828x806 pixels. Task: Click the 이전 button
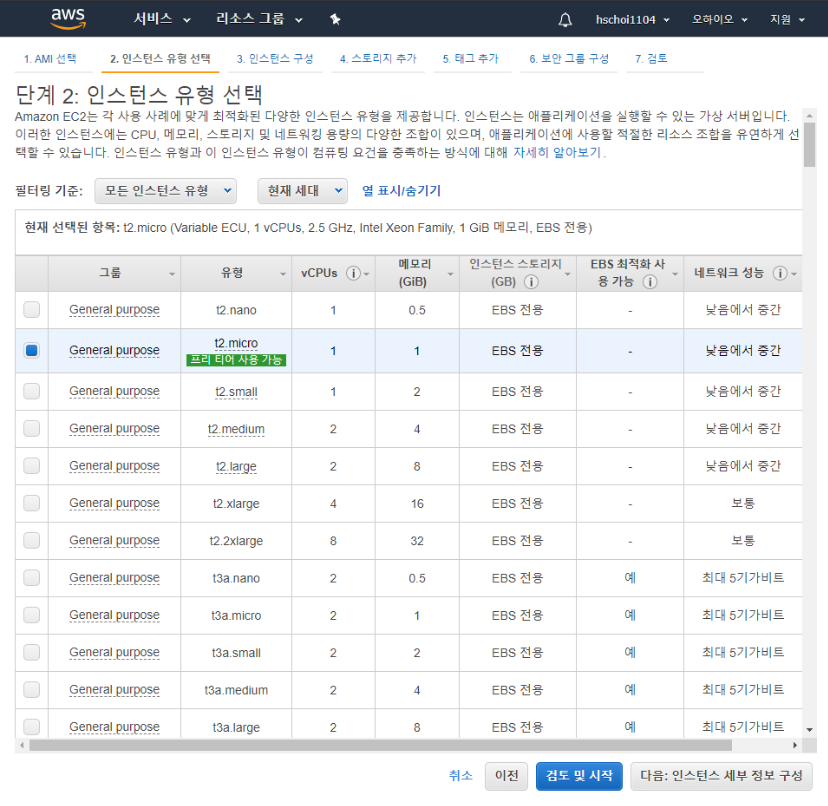click(x=506, y=776)
